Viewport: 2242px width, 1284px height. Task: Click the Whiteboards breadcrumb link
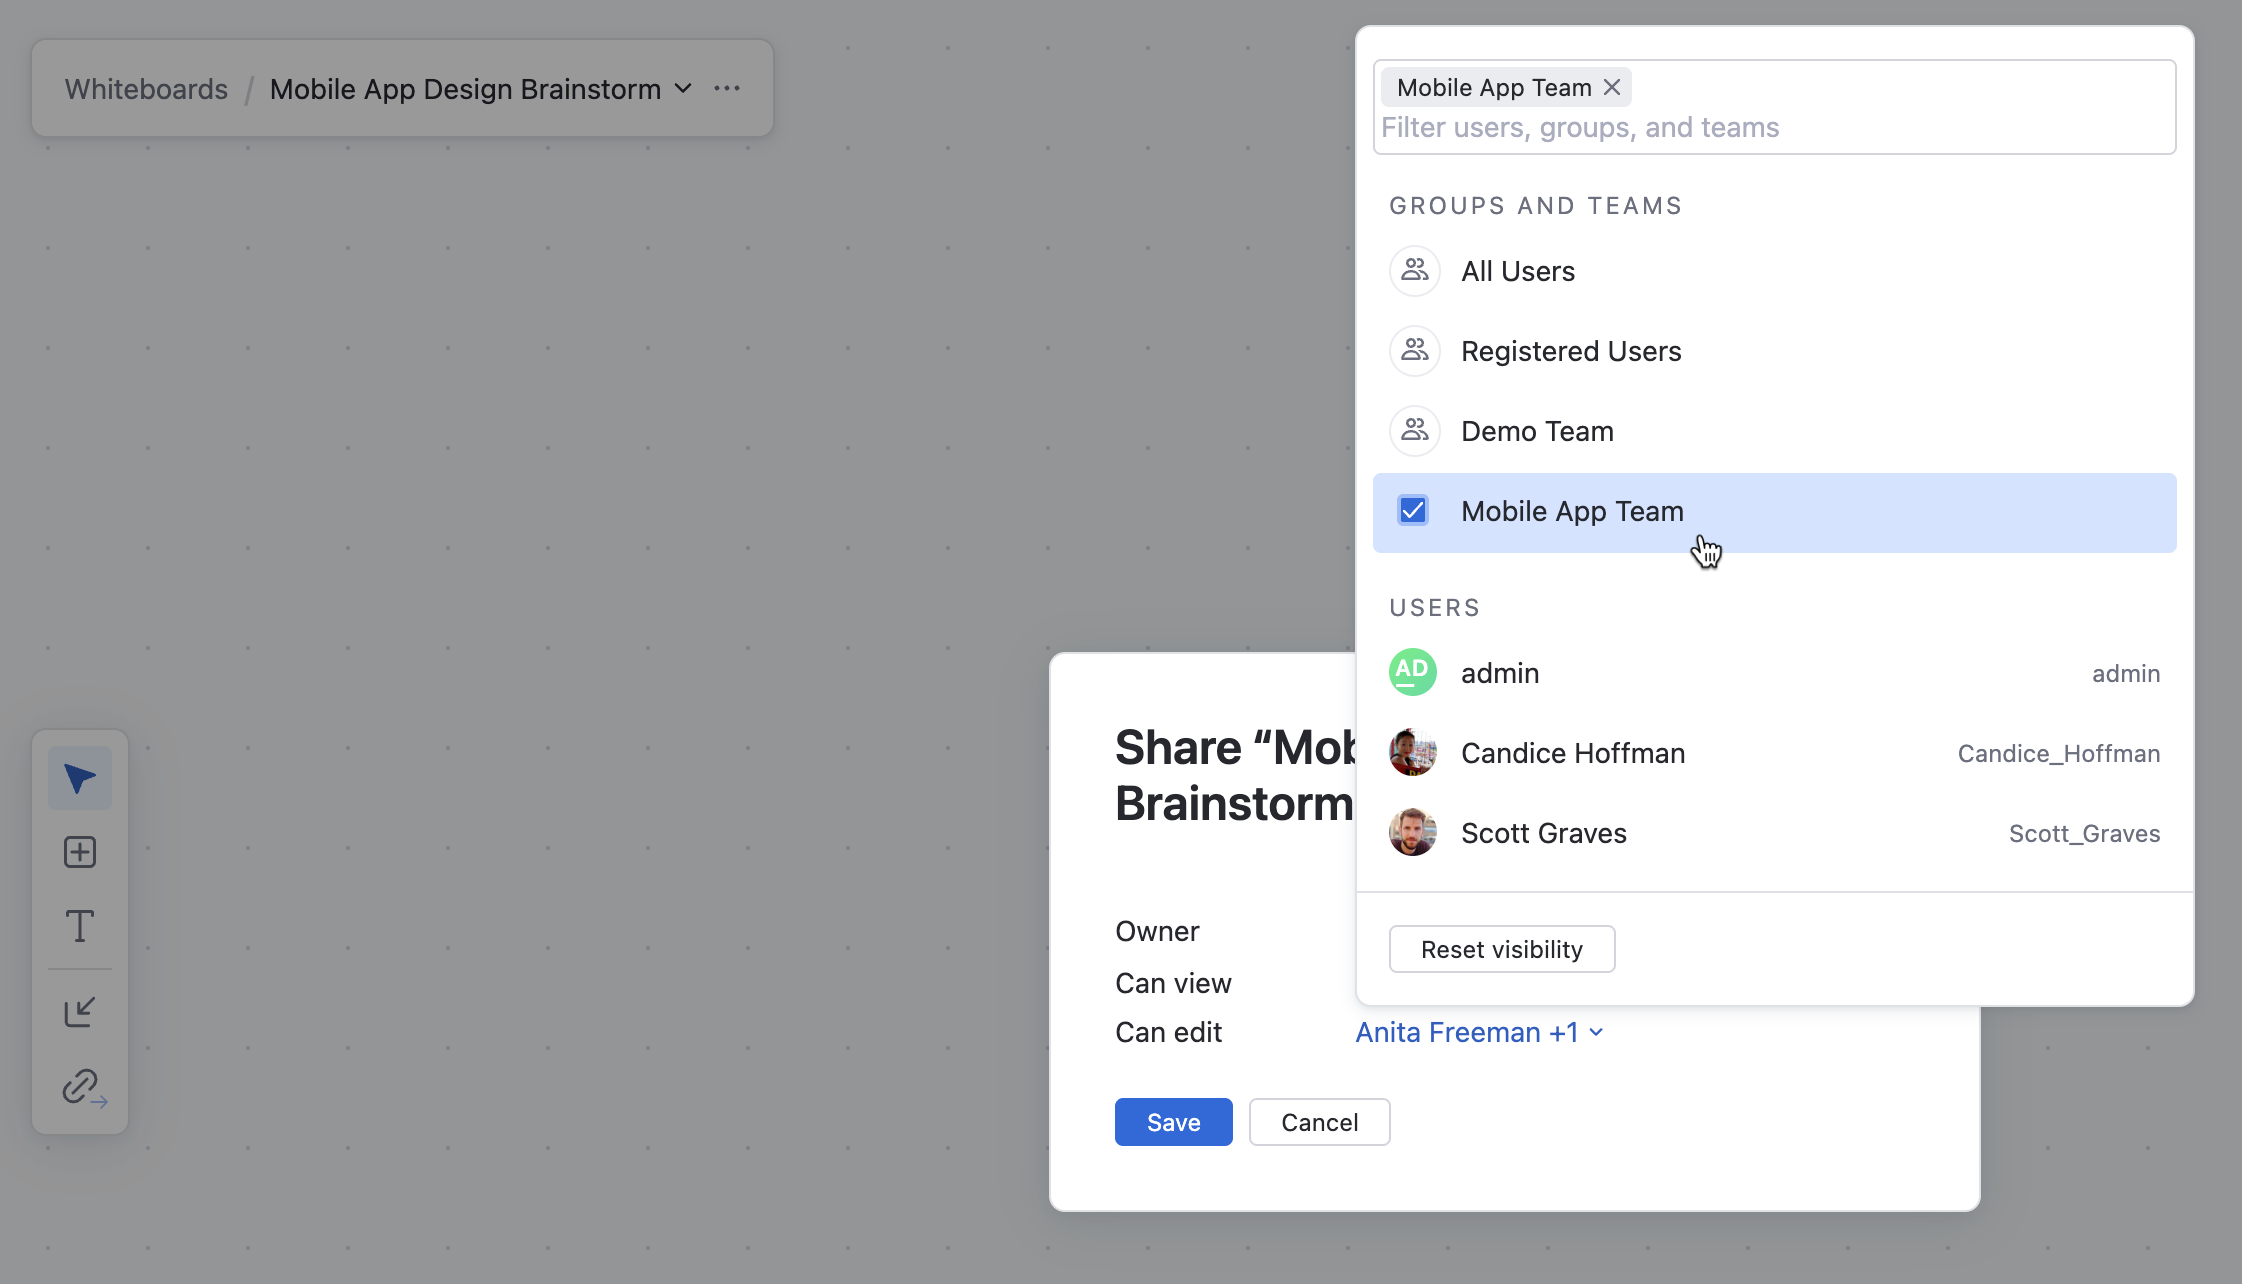pyautogui.click(x=146, y=89)
